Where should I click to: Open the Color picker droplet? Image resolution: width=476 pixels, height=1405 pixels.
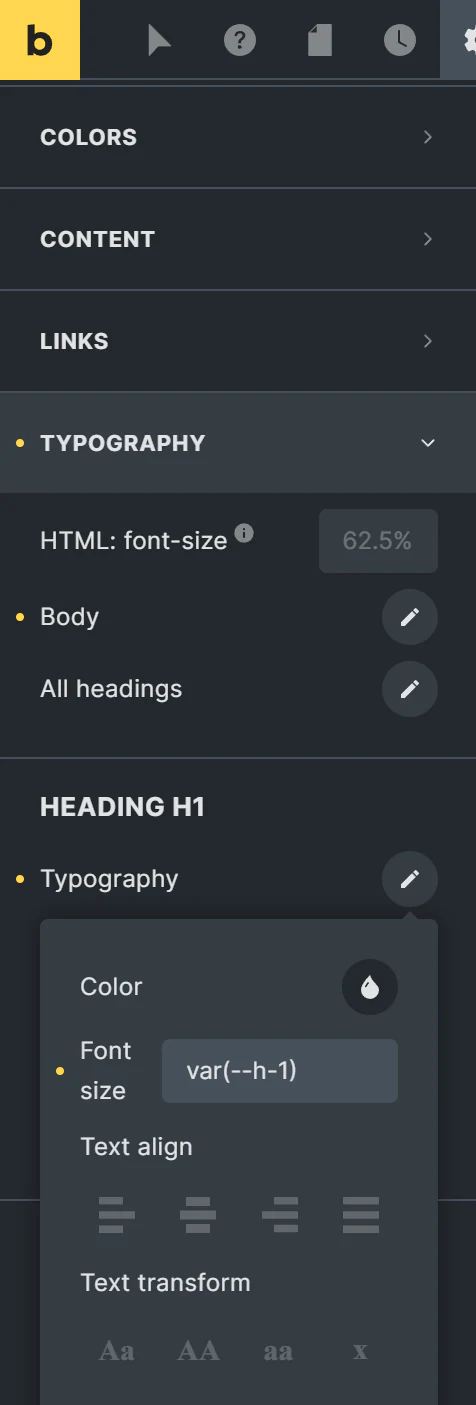click(x=370, y=987)
